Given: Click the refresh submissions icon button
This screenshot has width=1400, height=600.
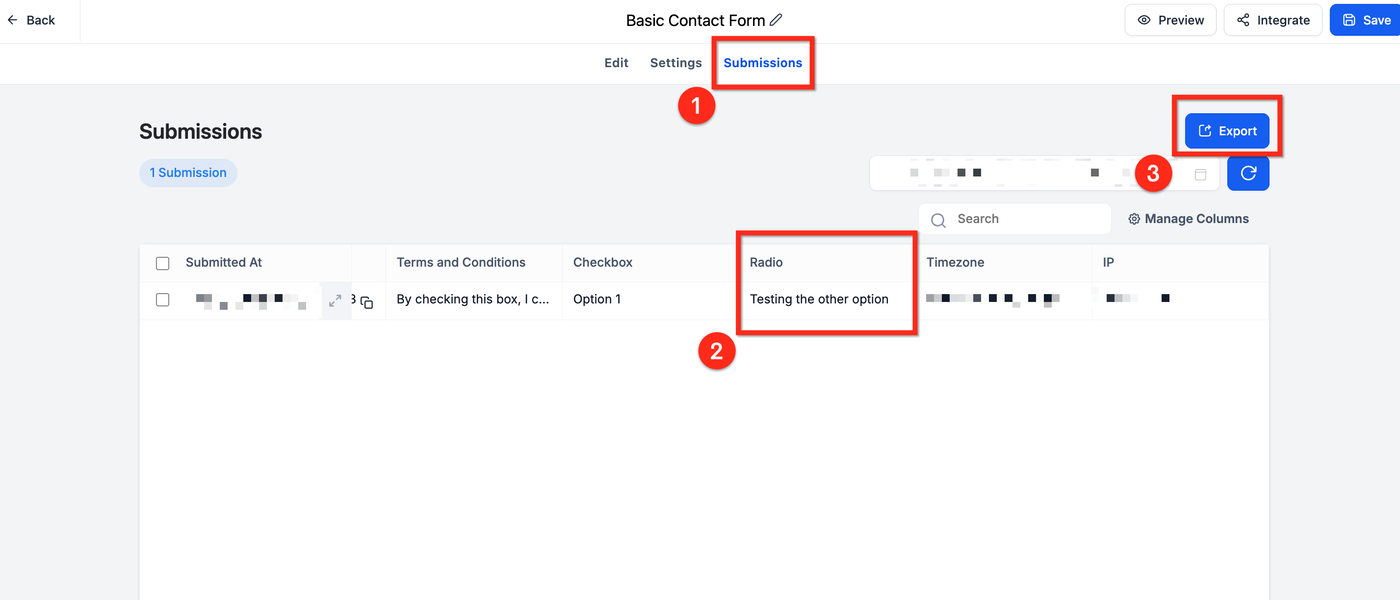Looking at the screenshot, I should (1248, 173).
